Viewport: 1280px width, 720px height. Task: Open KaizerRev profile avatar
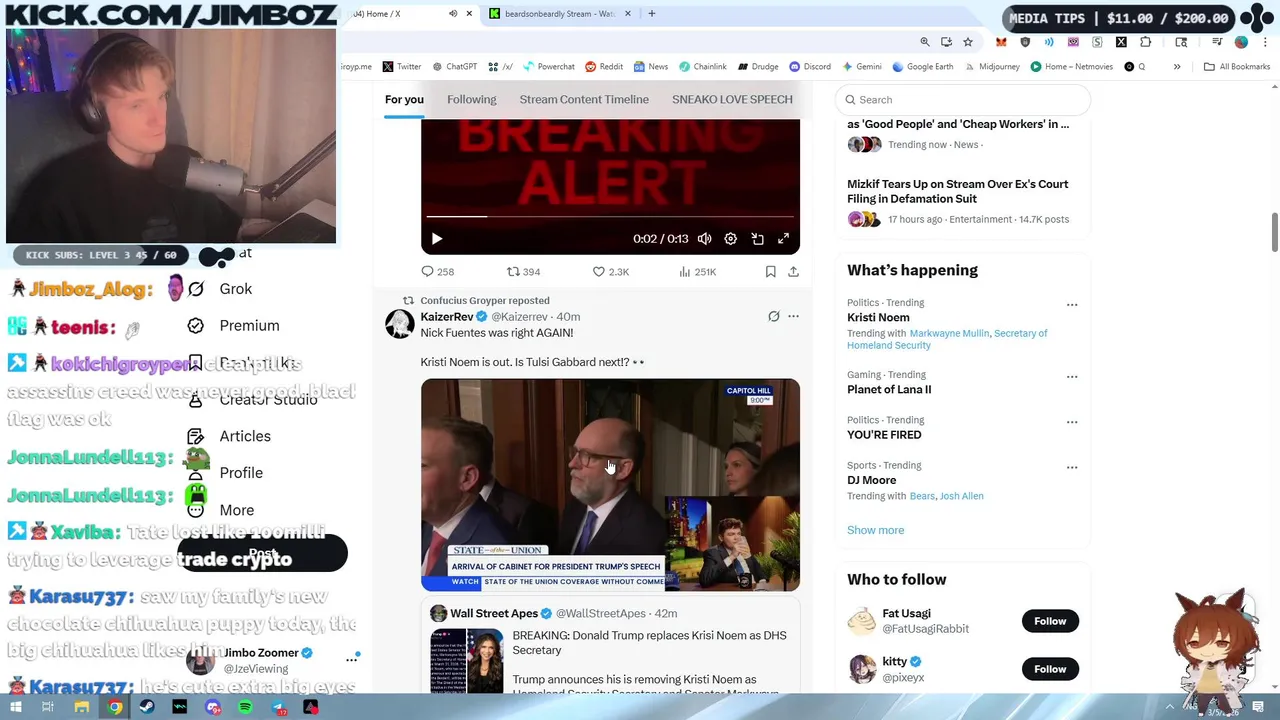tap(400, 324)
